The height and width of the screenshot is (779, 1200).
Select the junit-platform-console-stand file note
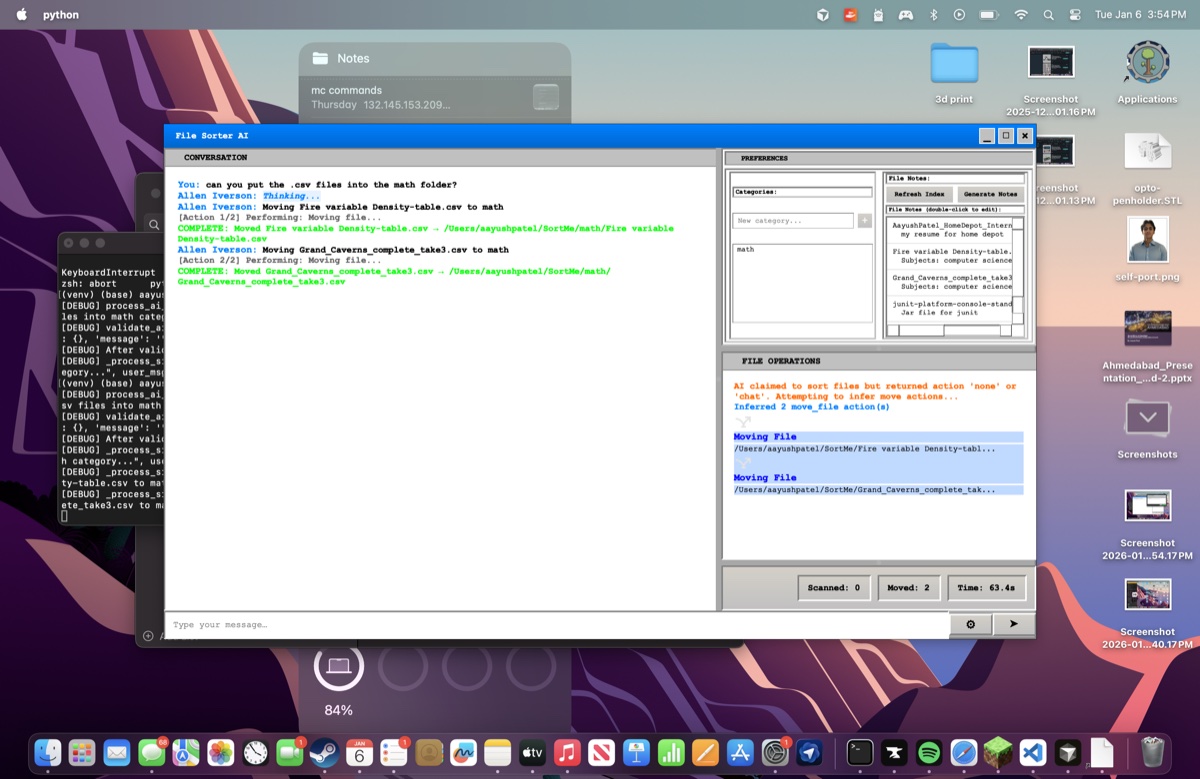click(x=950, y=308)
